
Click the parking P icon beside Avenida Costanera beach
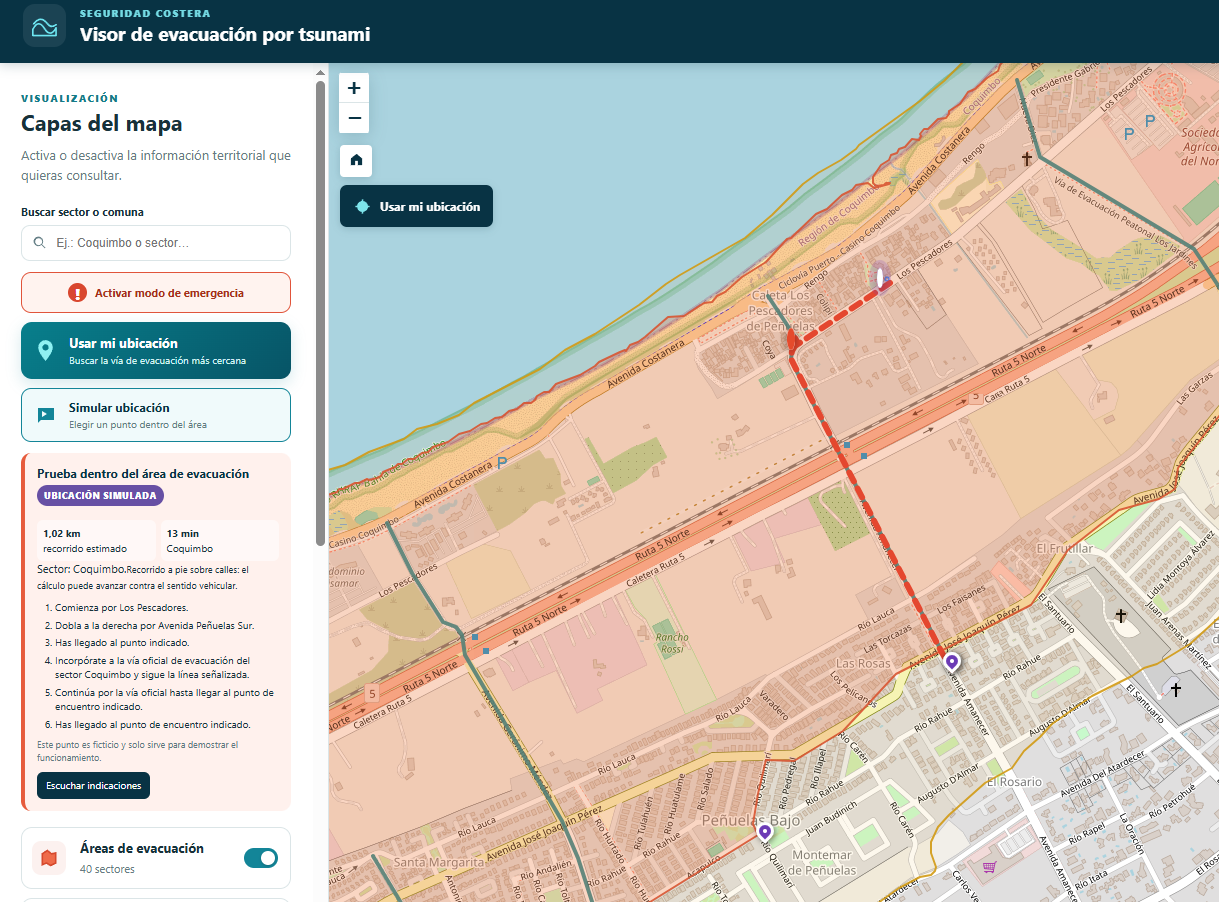coord(502,463)
